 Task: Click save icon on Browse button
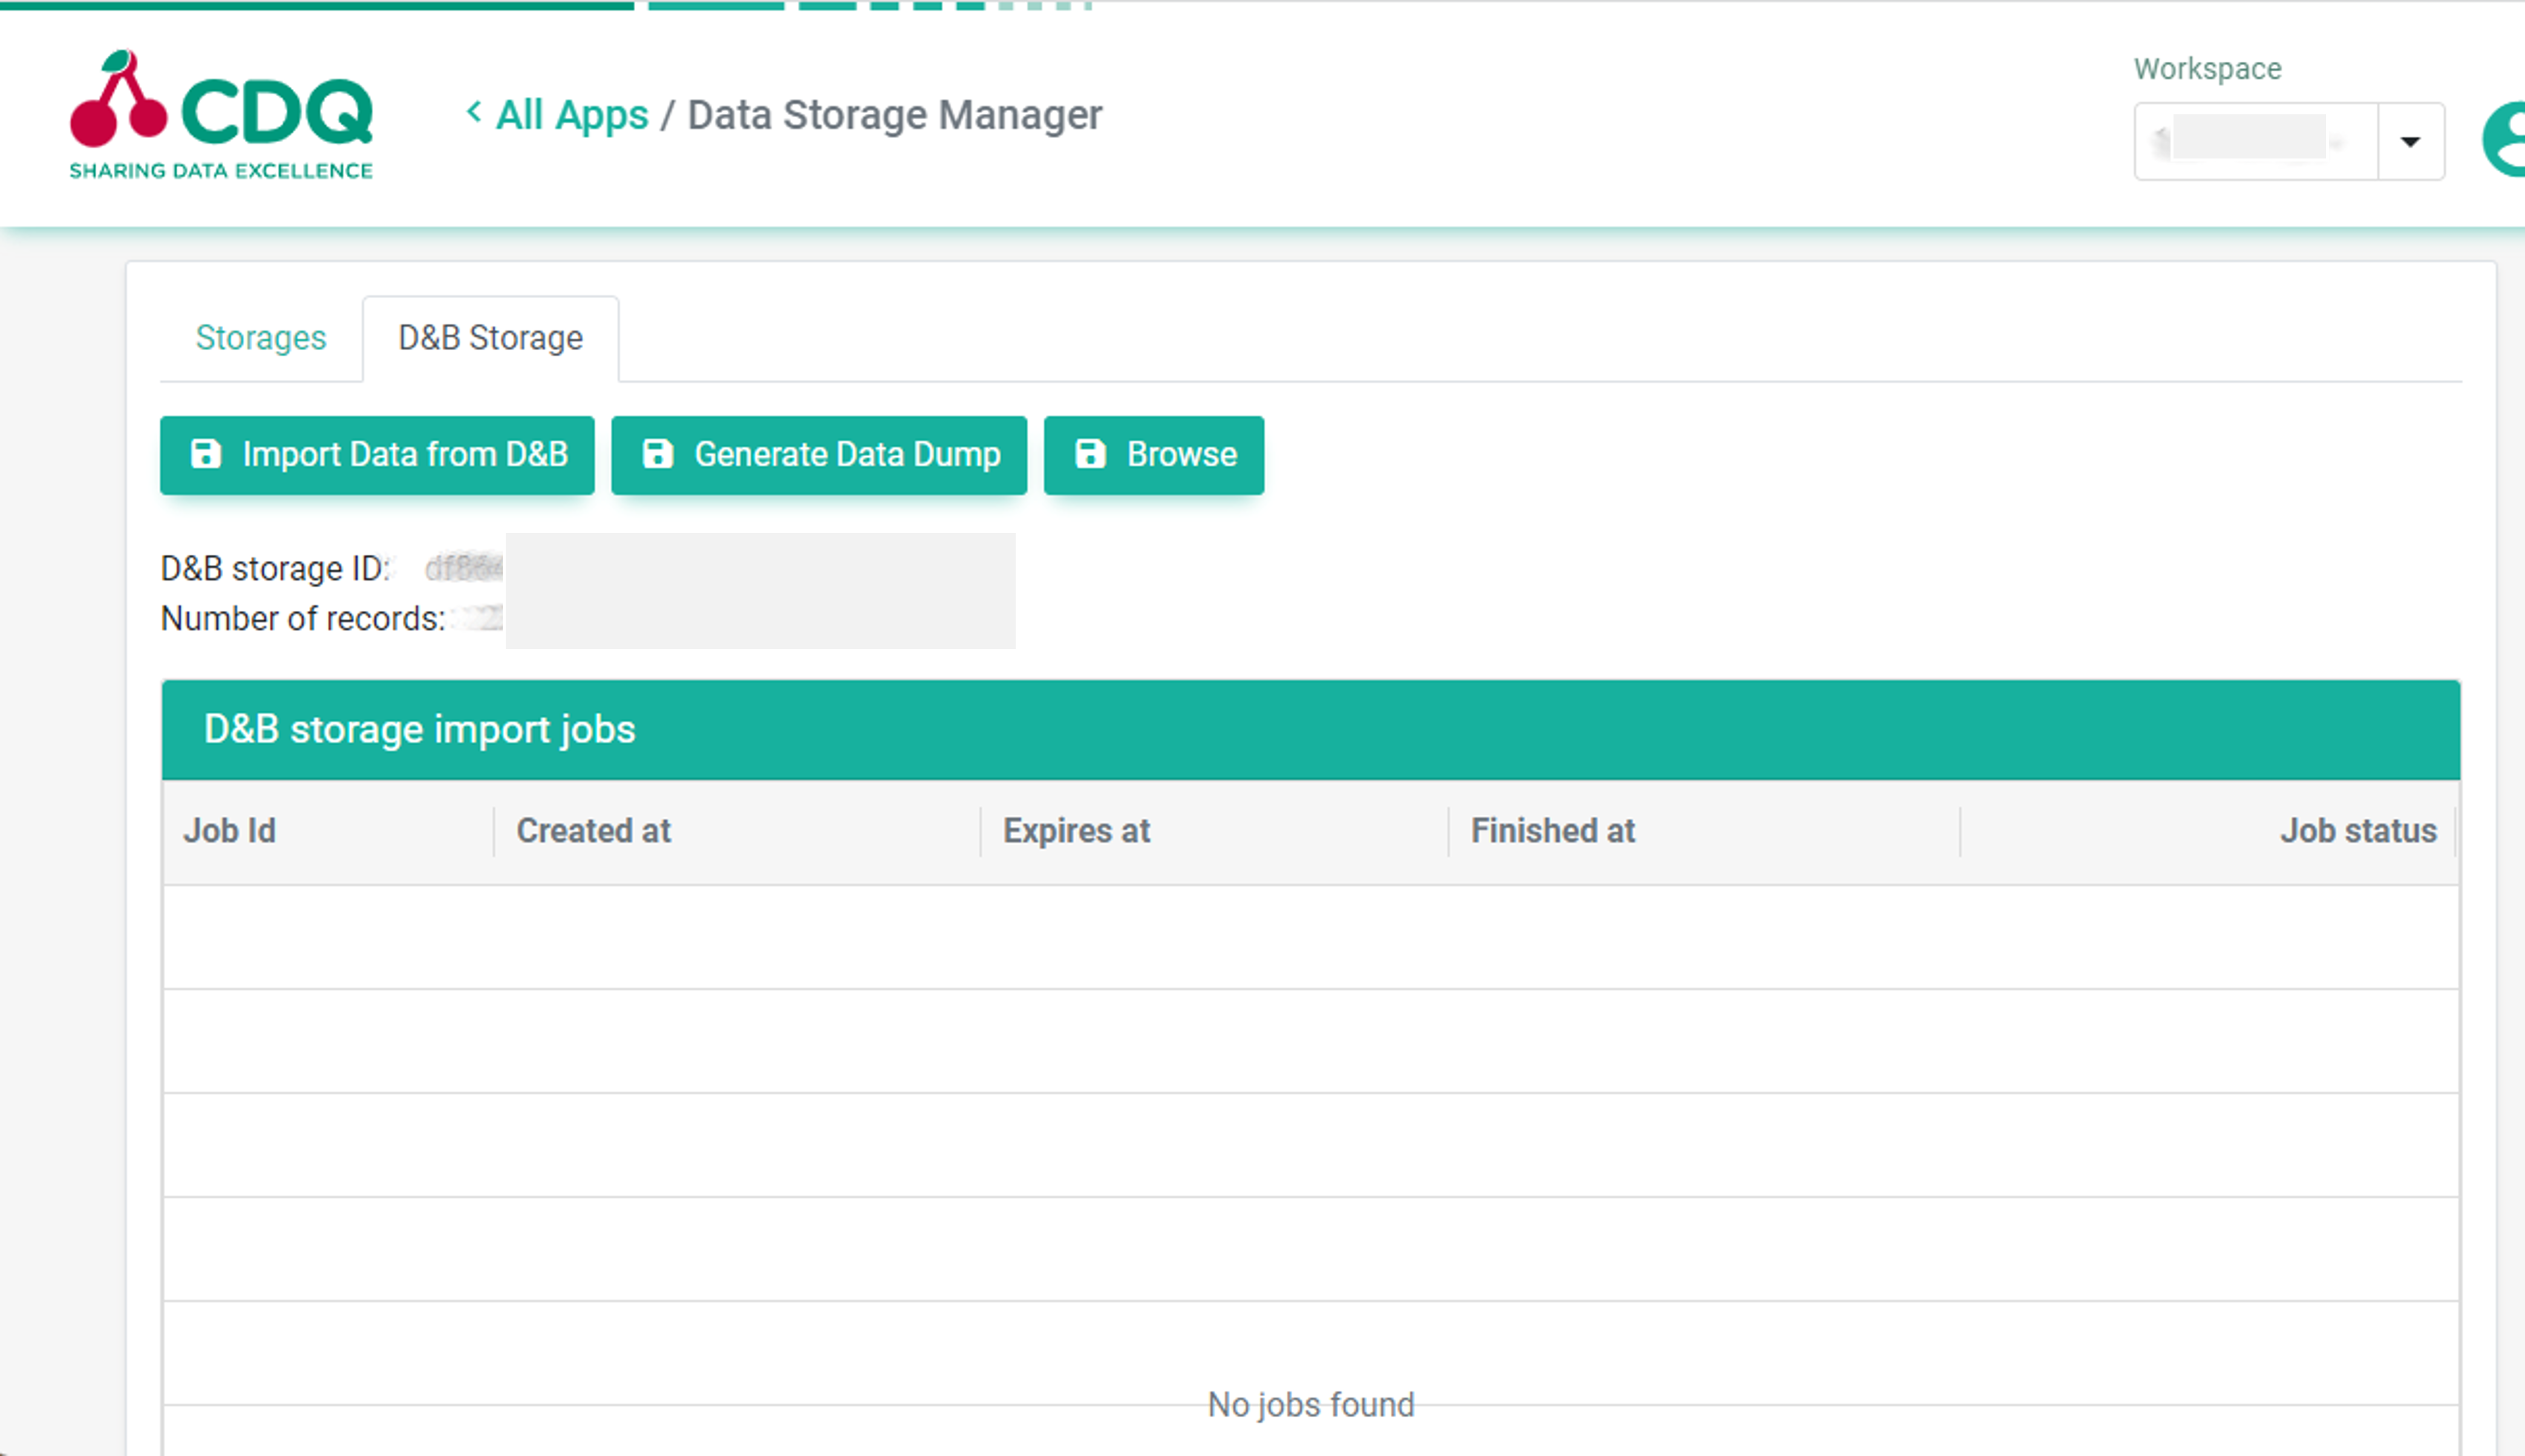(x=1090, y=454)
